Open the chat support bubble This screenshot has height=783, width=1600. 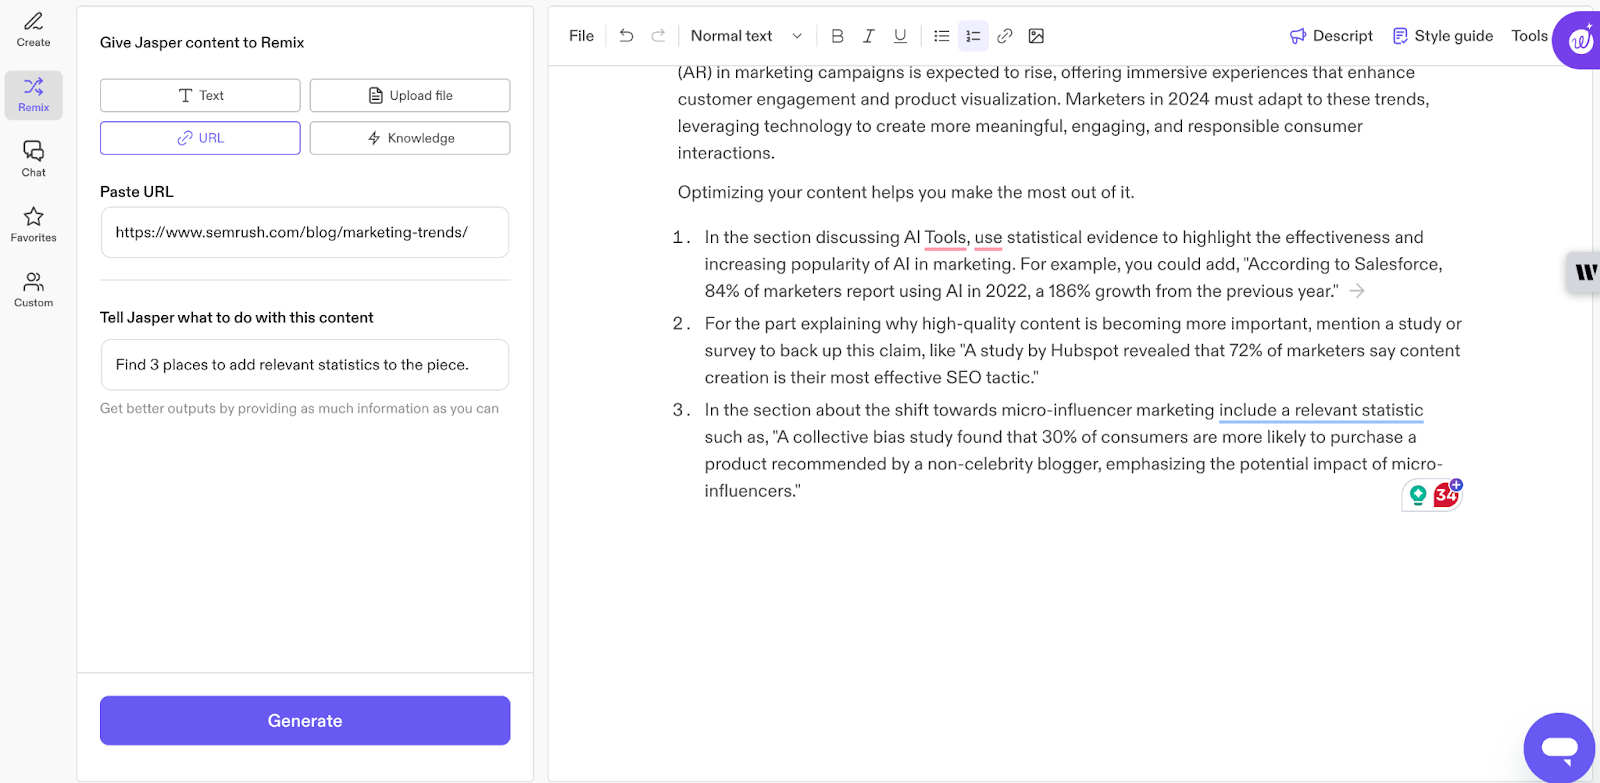coord(1560,747)
